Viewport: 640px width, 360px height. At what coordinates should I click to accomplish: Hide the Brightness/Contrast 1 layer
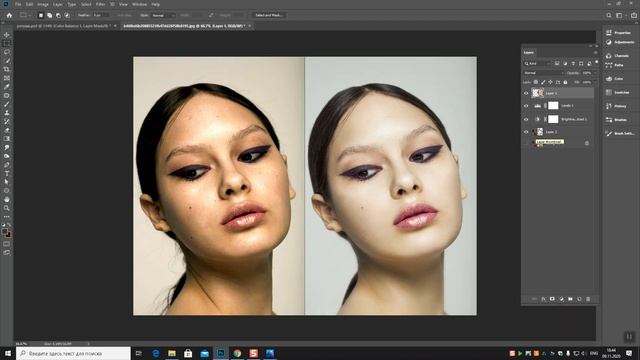(526, 119)
